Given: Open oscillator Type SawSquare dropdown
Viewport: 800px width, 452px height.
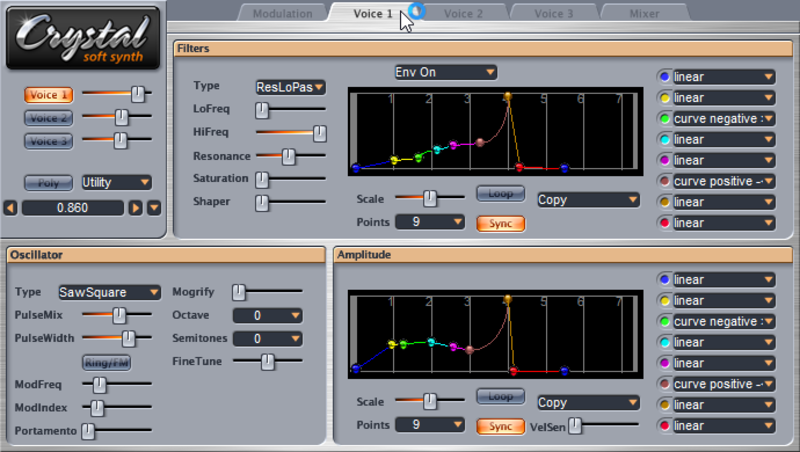Looking at the screenshot, I should click(109, 292).
